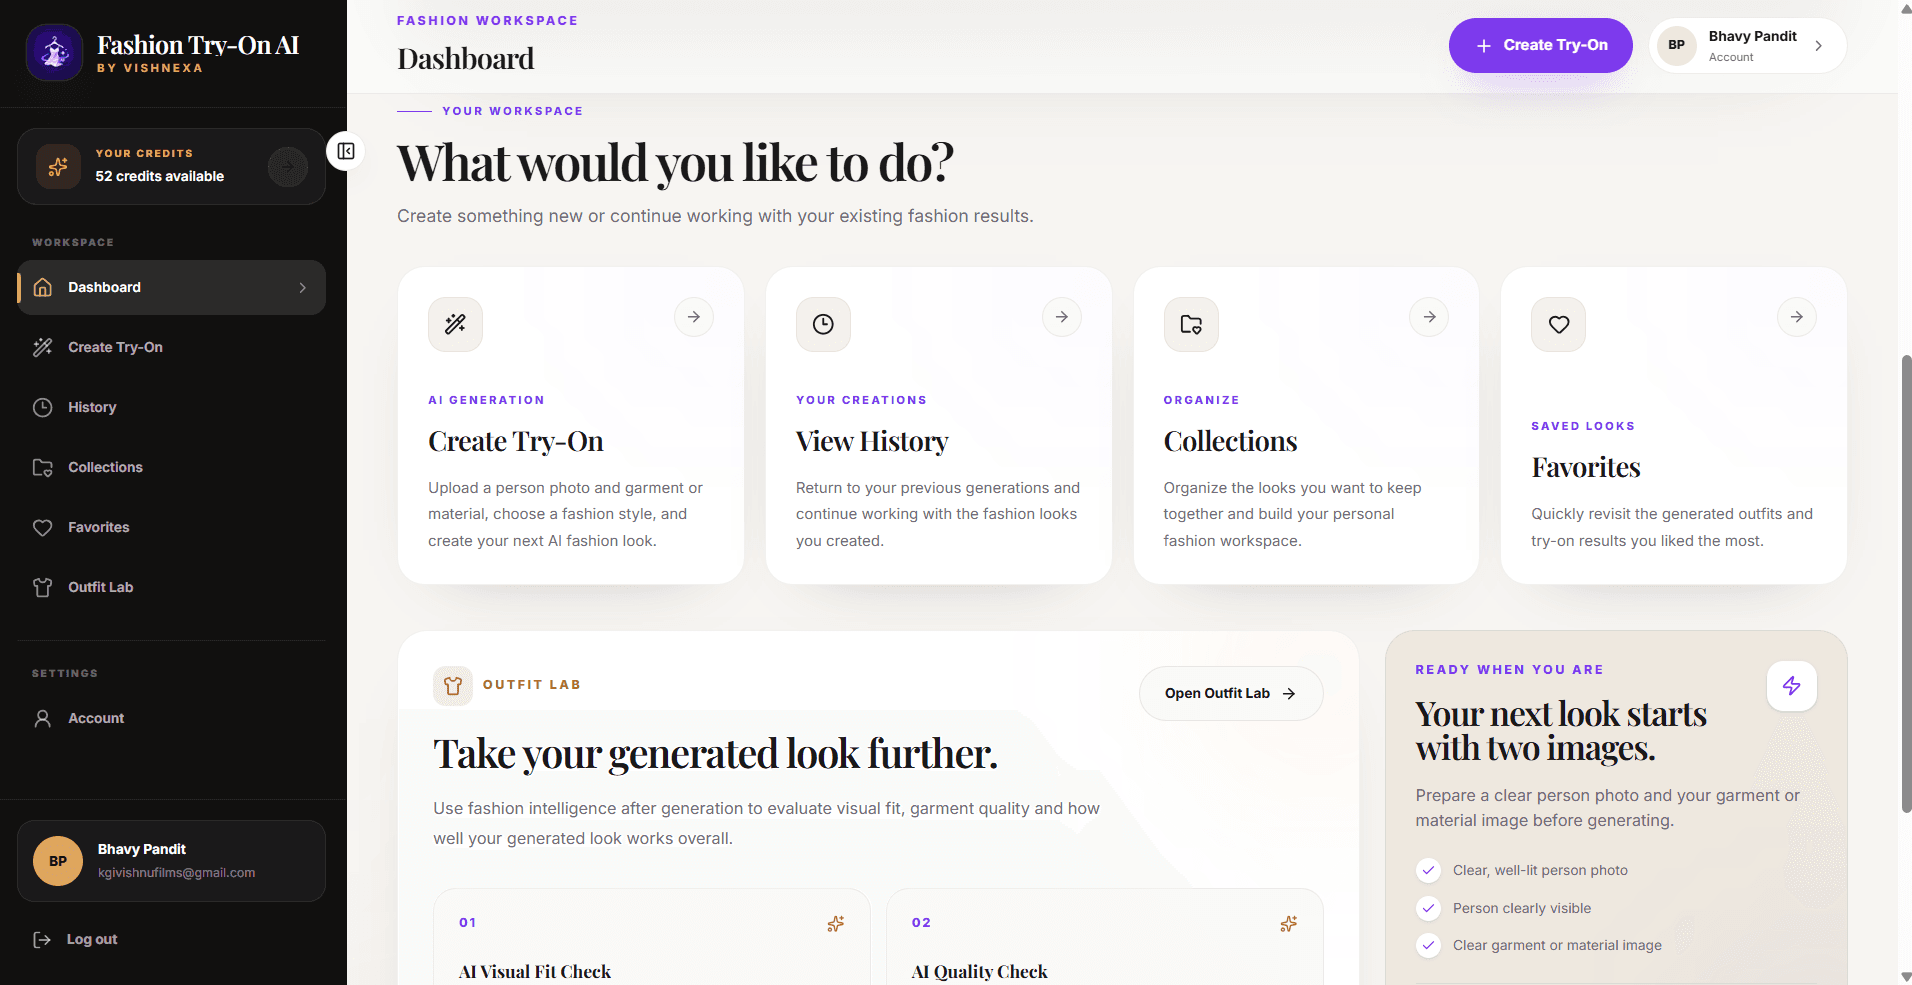Click the lightning bolt icon button

(x=1792, y=686)
